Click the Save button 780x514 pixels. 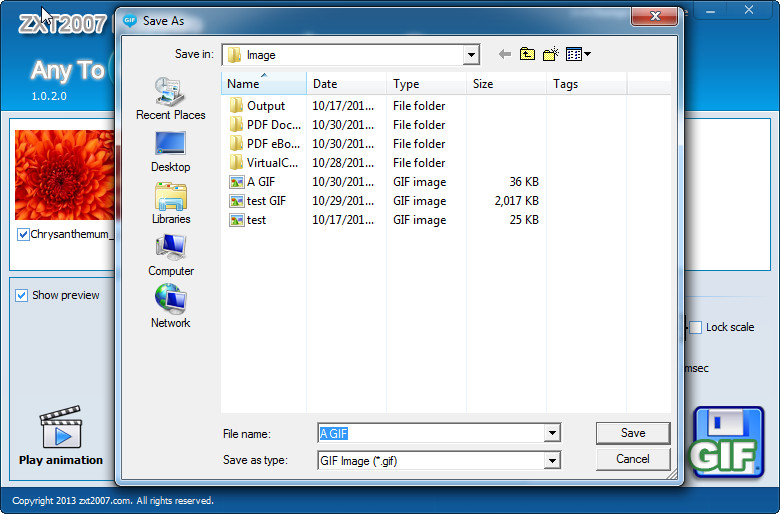633,433
